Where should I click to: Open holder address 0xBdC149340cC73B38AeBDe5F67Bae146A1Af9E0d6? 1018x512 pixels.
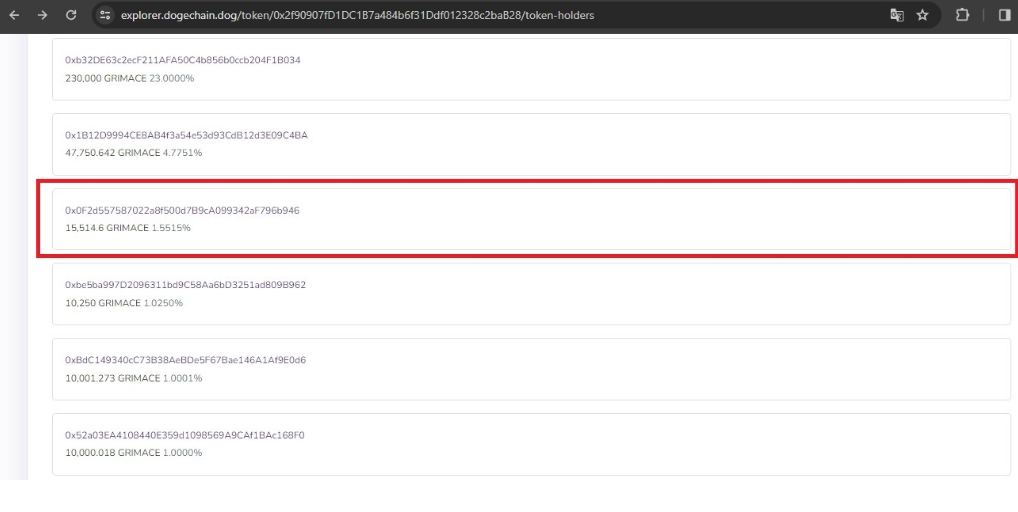pos(185,360)
